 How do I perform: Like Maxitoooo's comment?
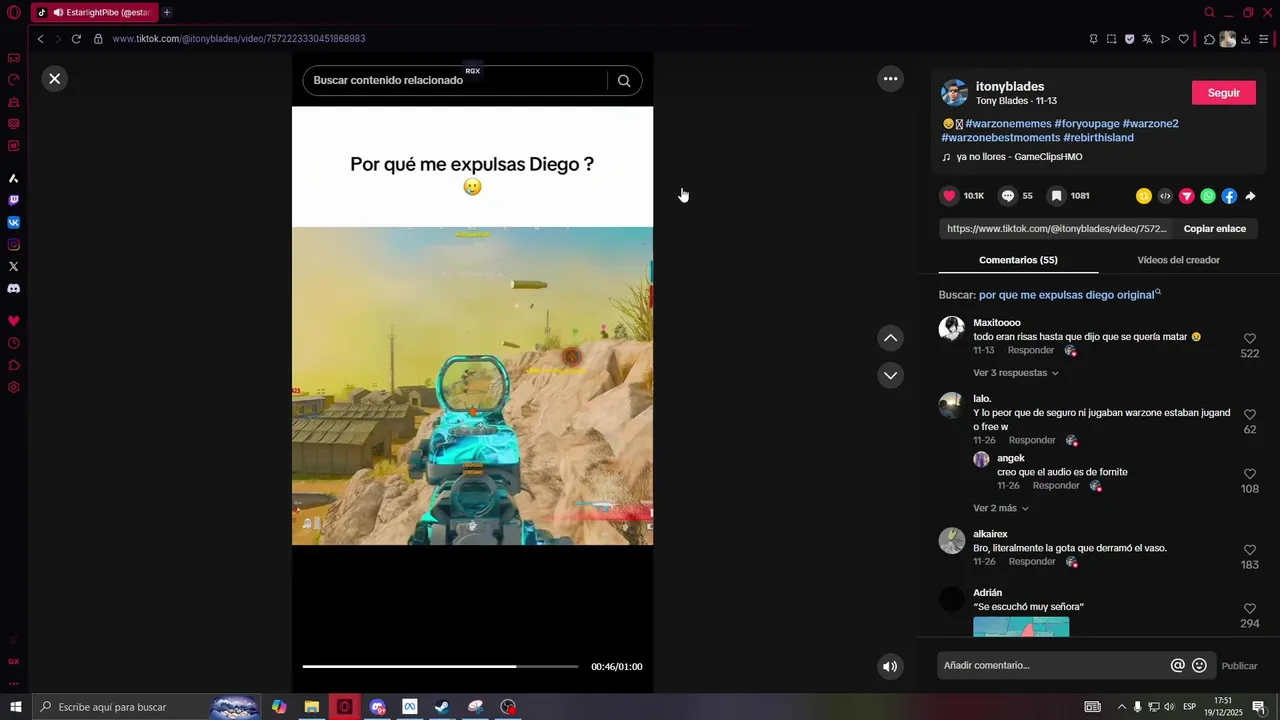pos(1249,339)
